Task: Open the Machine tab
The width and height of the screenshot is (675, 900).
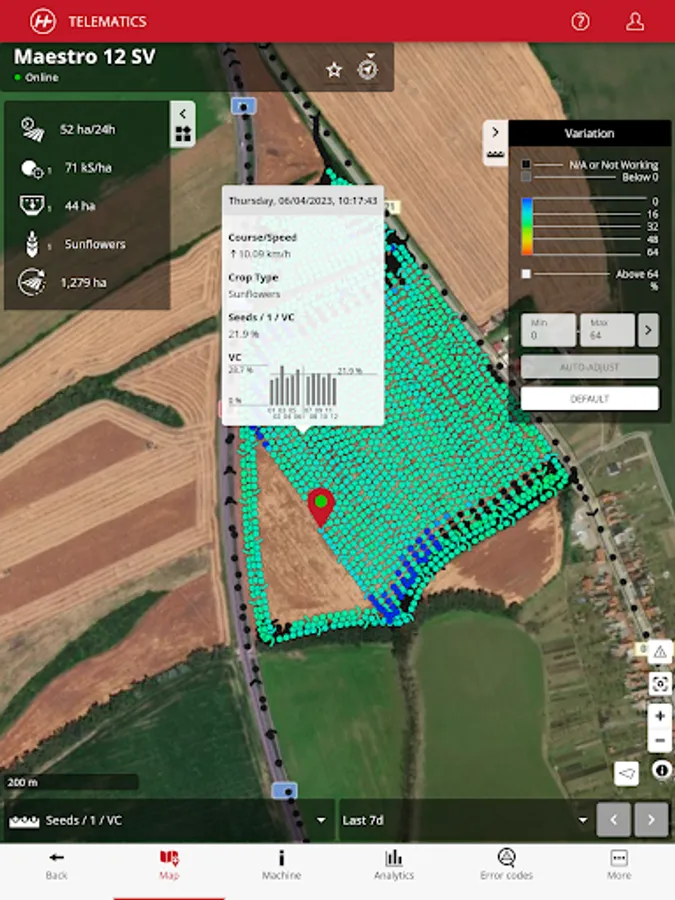Action: [x=281, y=866]
